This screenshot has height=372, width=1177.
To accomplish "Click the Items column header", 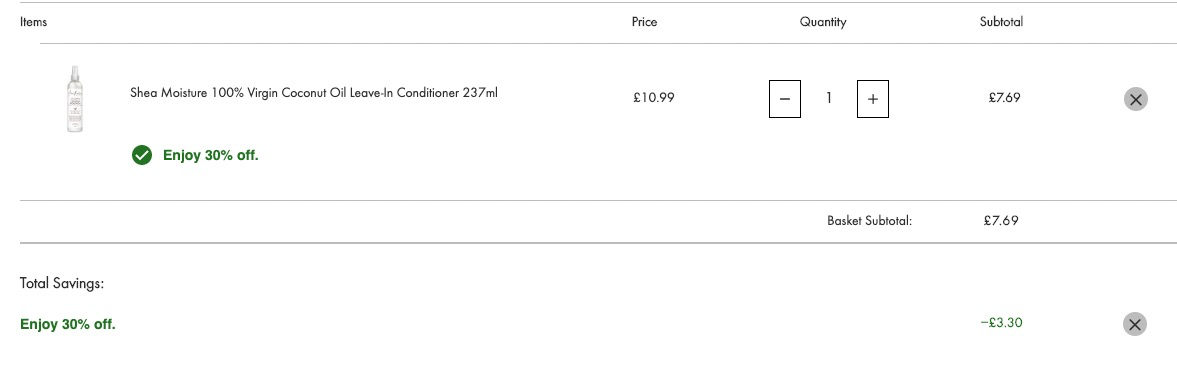I will pos(34,22).
